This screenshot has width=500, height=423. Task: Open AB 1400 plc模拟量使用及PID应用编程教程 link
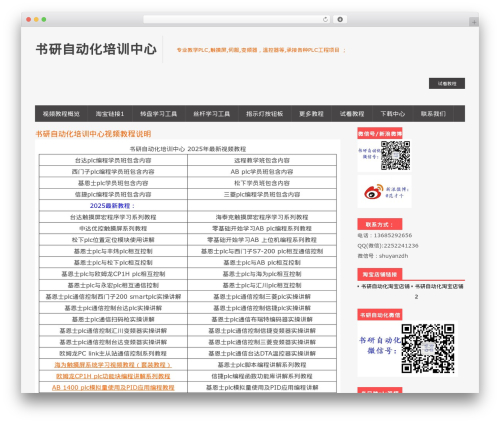pos(113,388)
